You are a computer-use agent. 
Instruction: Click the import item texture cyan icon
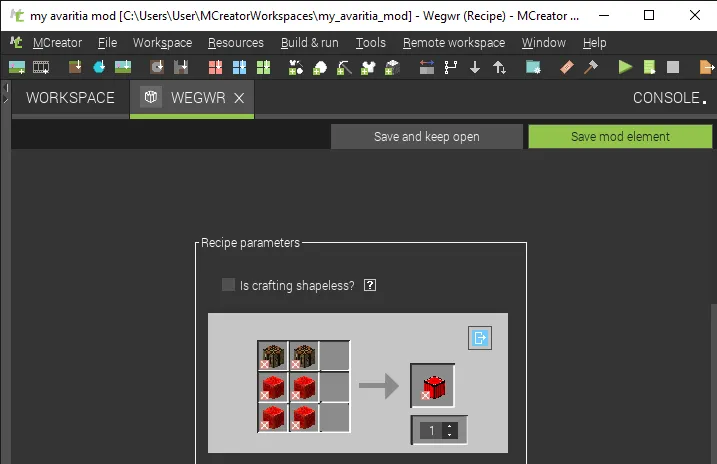[x=99, y=68]
